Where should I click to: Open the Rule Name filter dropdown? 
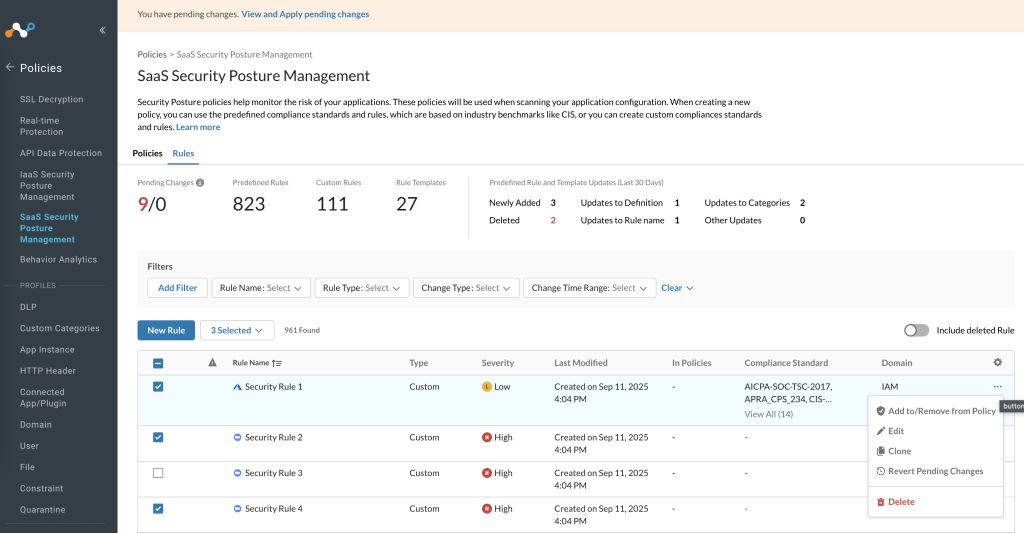click(261, 288)
